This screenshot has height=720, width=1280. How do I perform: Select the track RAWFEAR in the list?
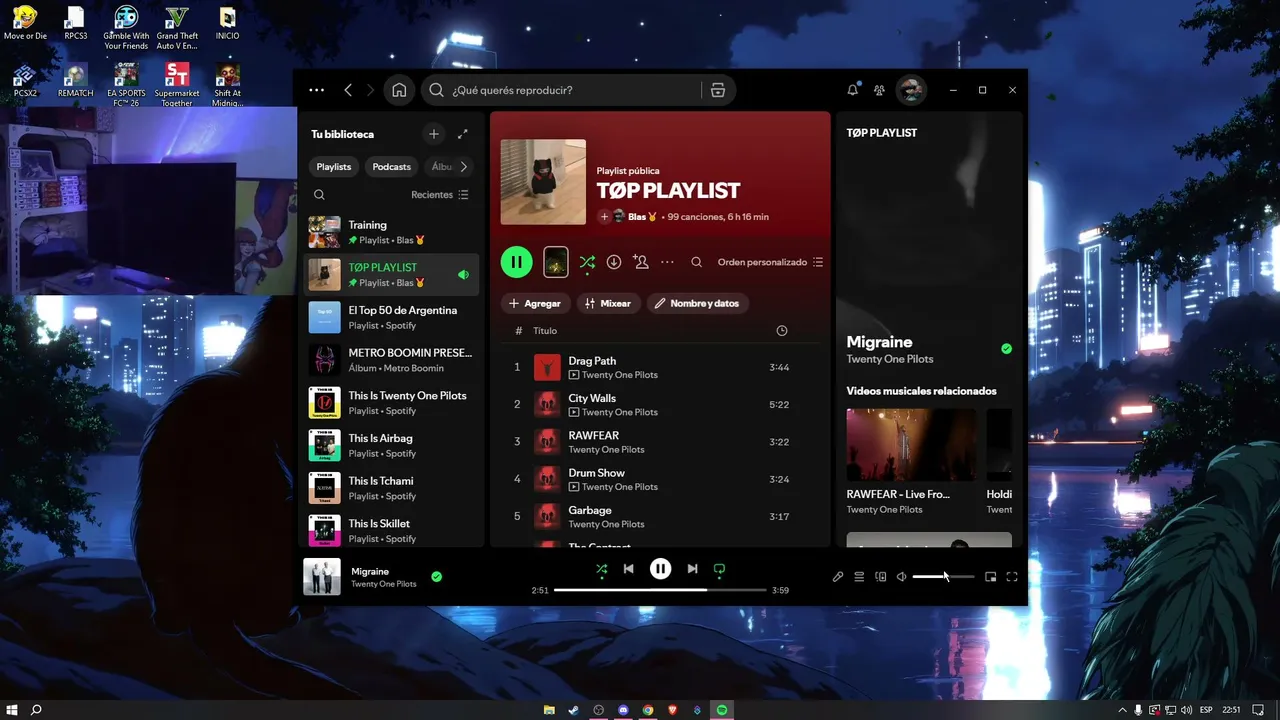pos(660,442)
